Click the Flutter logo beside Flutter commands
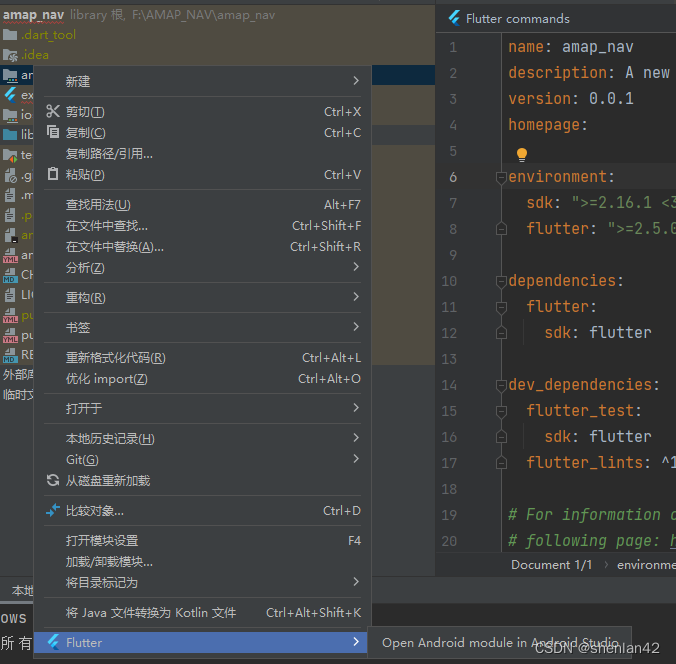Screen dimensions: 676x664 454,18
